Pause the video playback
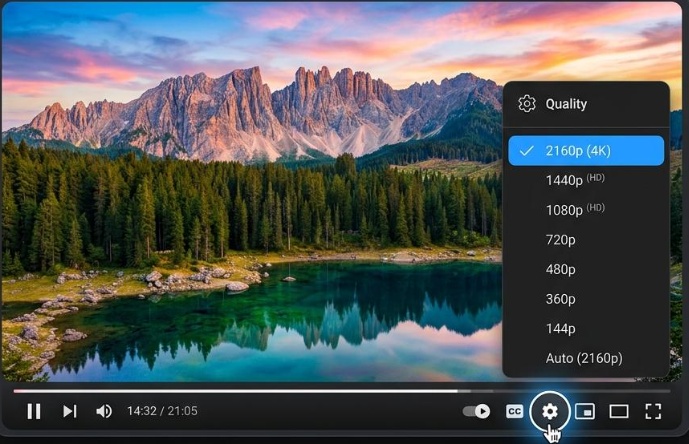Viewport: 689px width, 444px height. click(x=34, y=411)
